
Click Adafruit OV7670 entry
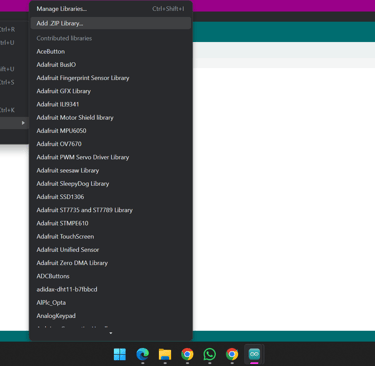coord(111,144)
